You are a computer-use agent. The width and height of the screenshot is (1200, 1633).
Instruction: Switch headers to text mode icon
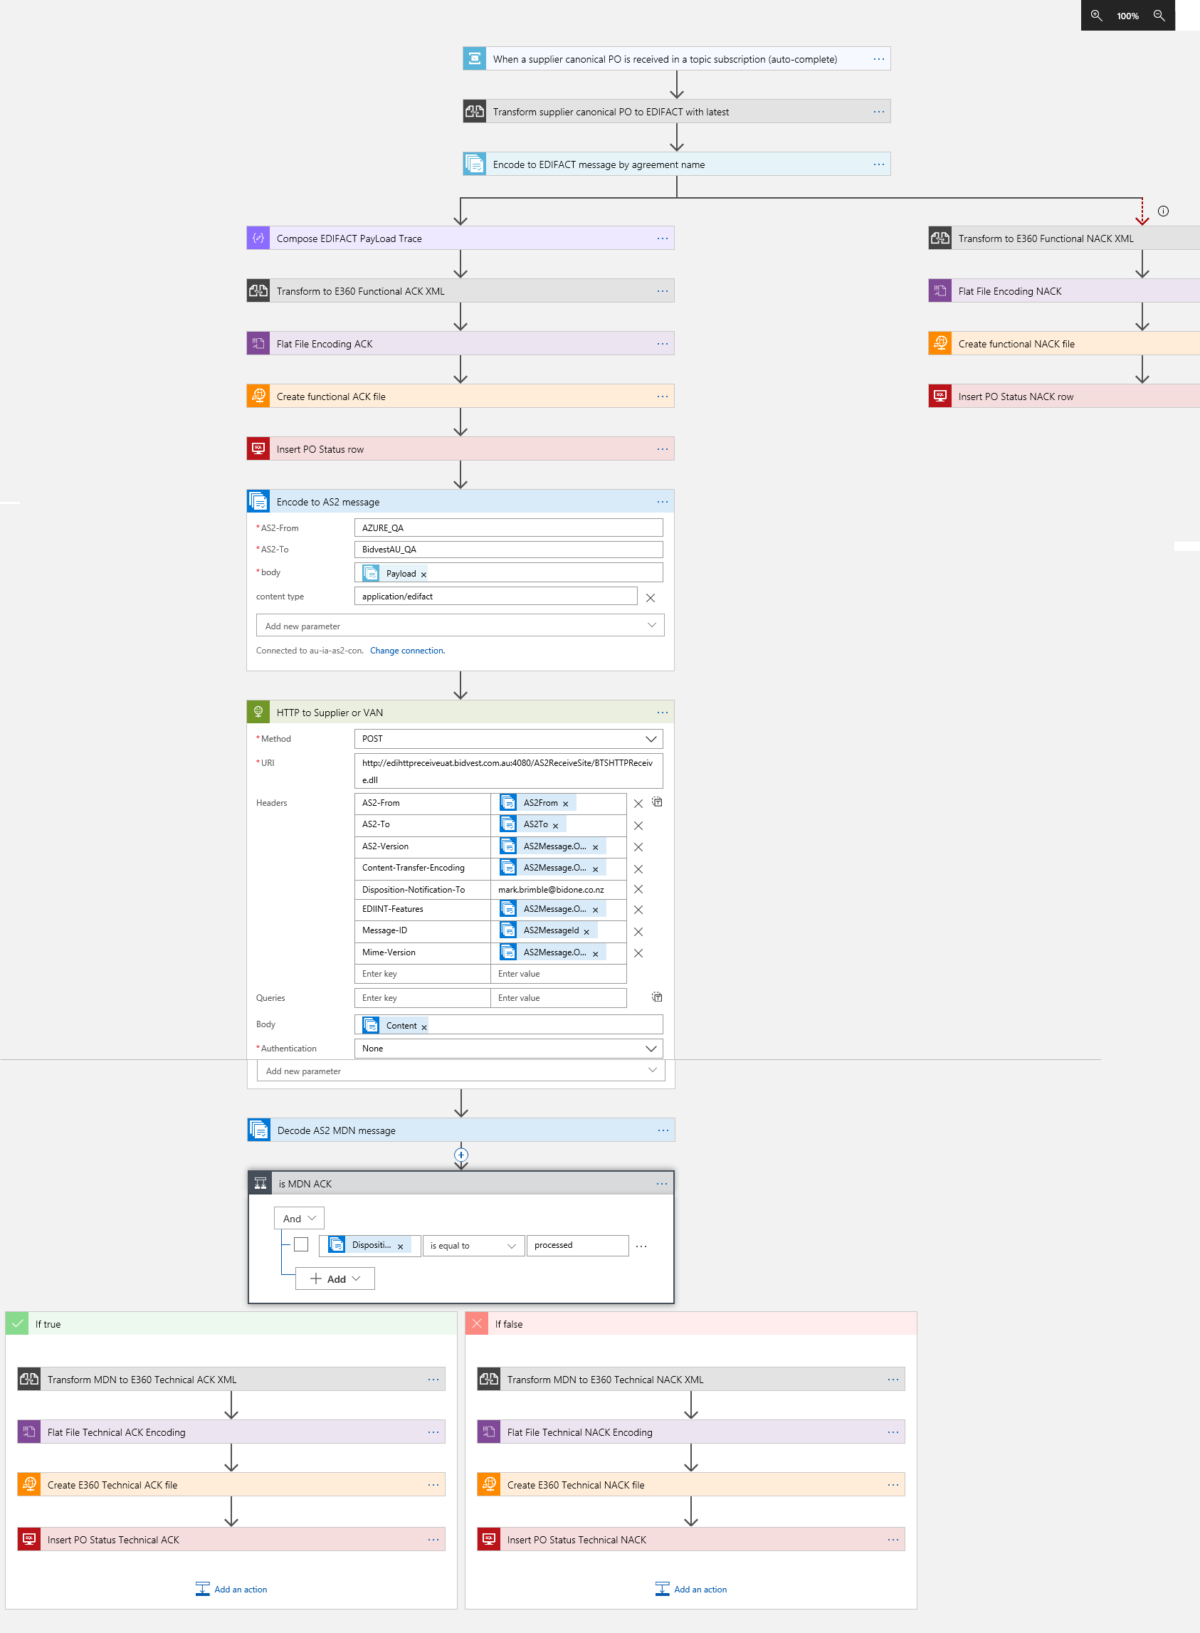[x=657, y=802]
